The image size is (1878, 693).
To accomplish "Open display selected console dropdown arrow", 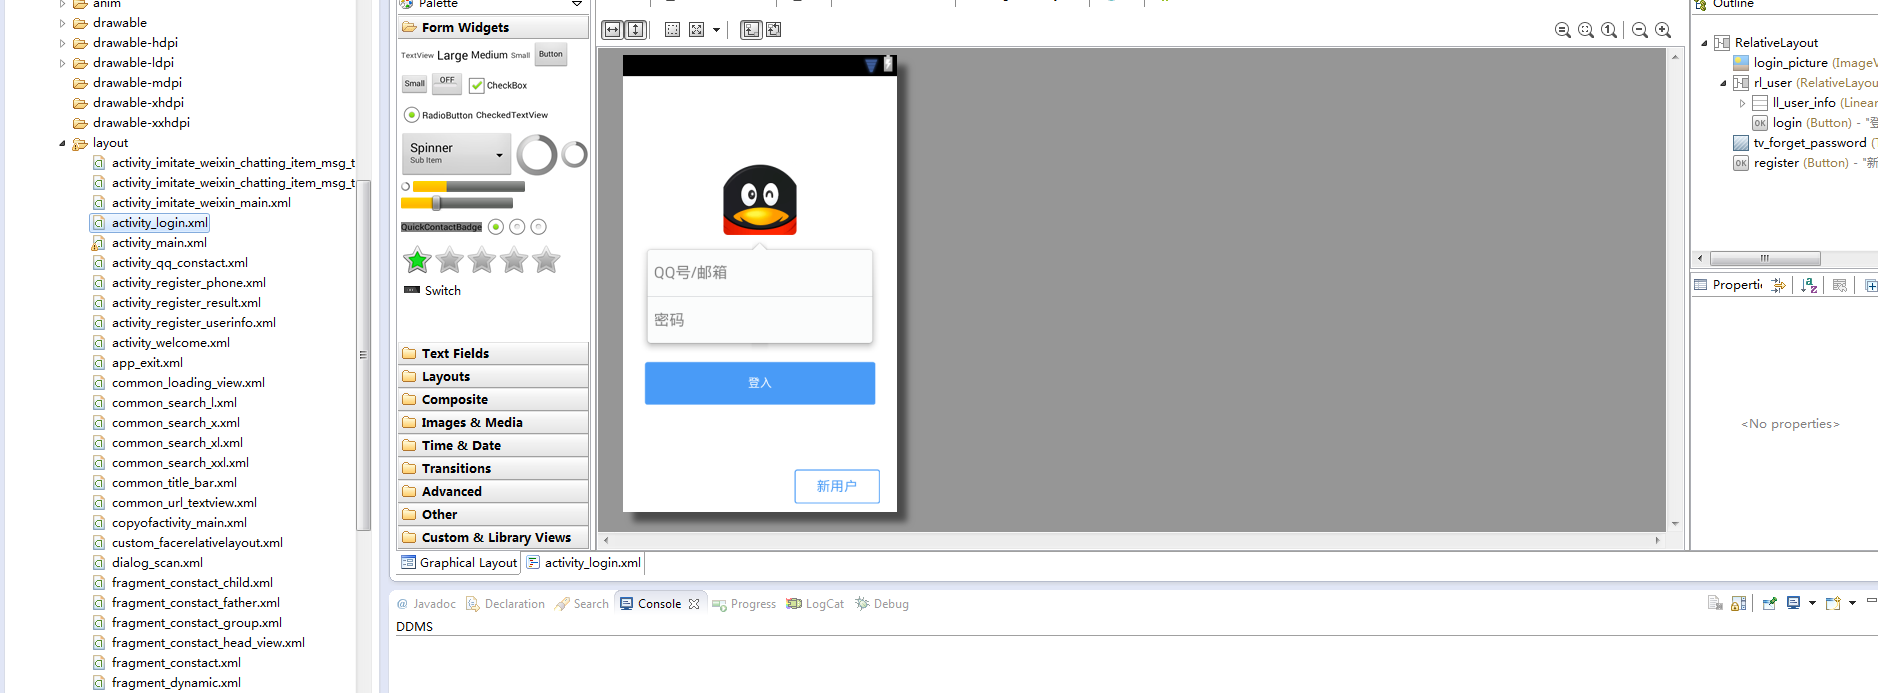I will (1812, 603).
